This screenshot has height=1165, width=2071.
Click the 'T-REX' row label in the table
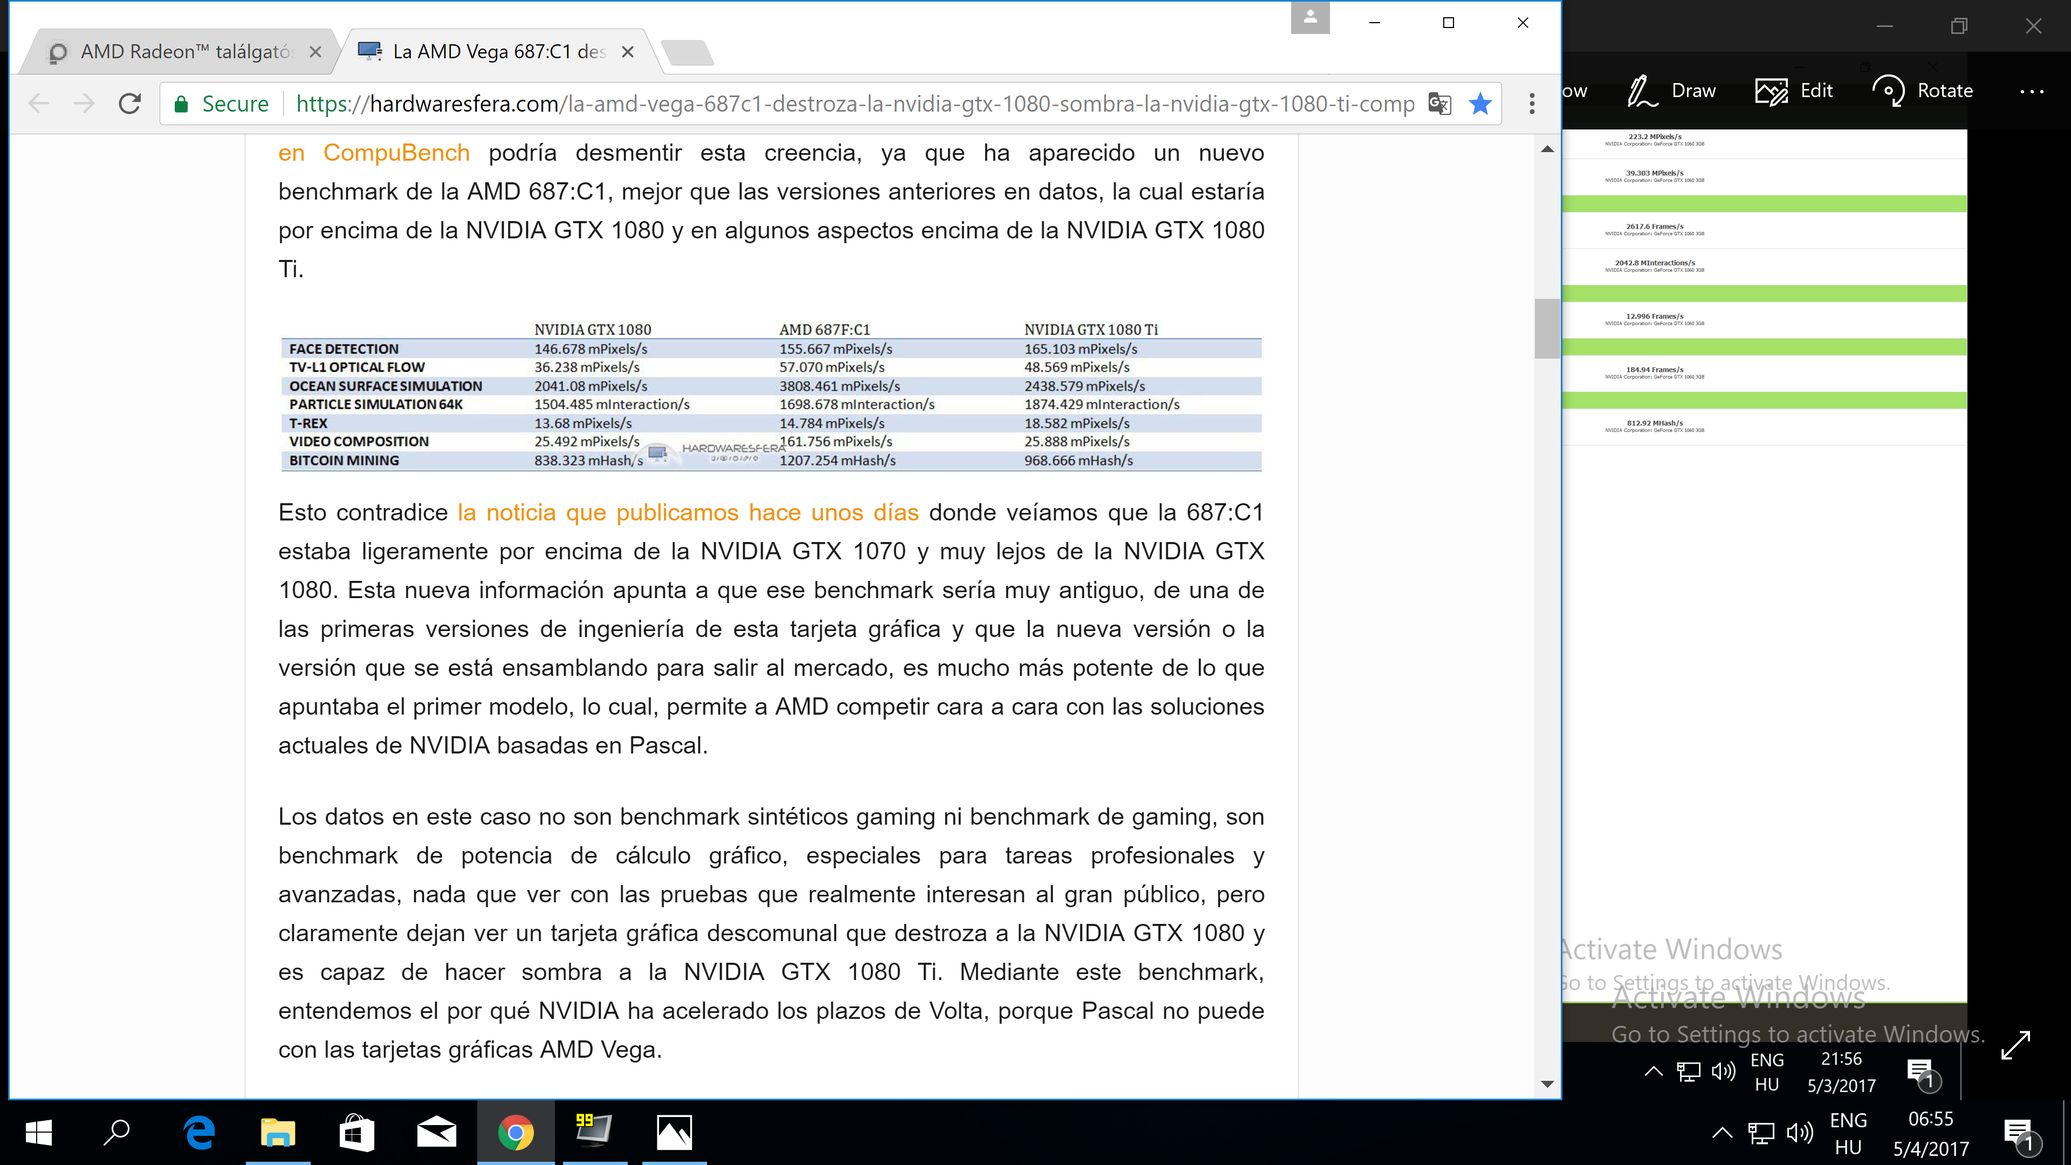pyautogui.click(x=308, y=423)
